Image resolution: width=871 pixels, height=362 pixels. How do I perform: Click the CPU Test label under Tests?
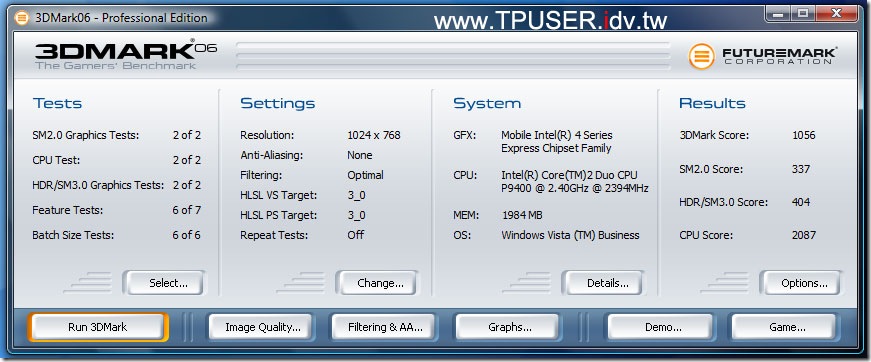[56, 160]
